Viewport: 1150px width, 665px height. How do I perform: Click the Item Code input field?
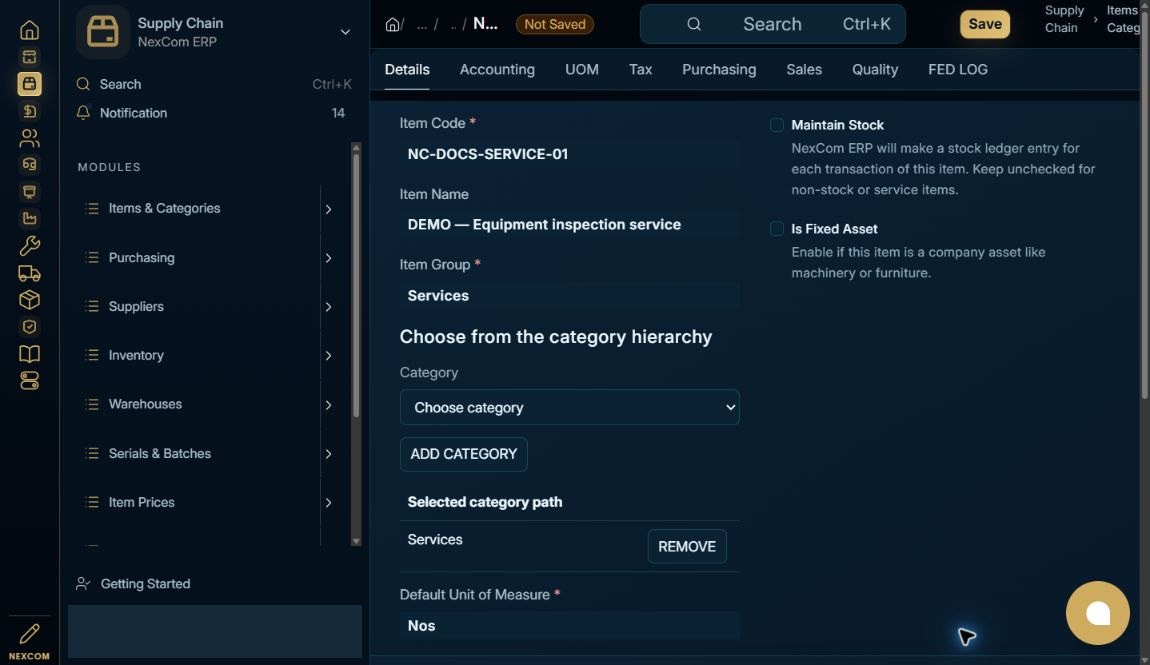[569, 154]
